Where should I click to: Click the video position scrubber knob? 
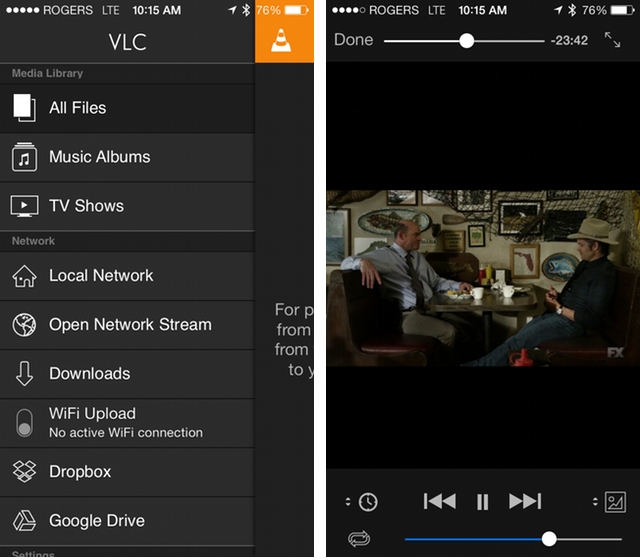(466, 41)
